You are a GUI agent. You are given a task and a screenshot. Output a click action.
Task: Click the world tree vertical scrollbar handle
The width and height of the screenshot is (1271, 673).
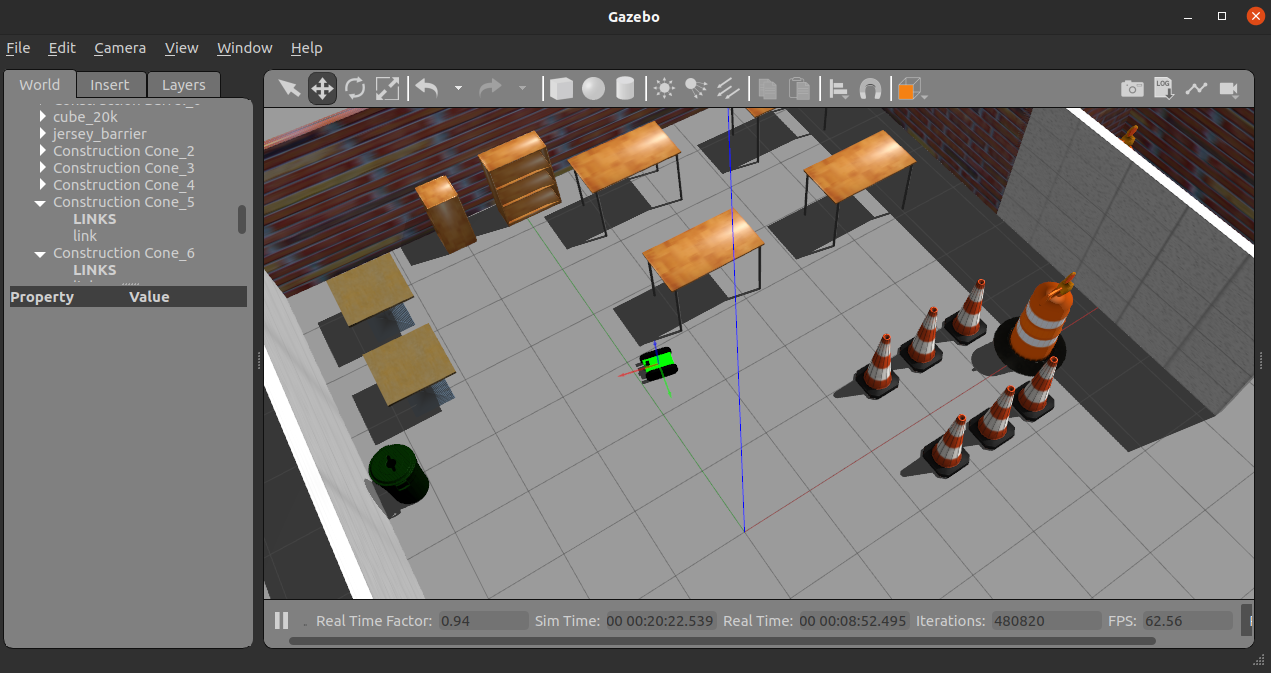coord(242,220)
